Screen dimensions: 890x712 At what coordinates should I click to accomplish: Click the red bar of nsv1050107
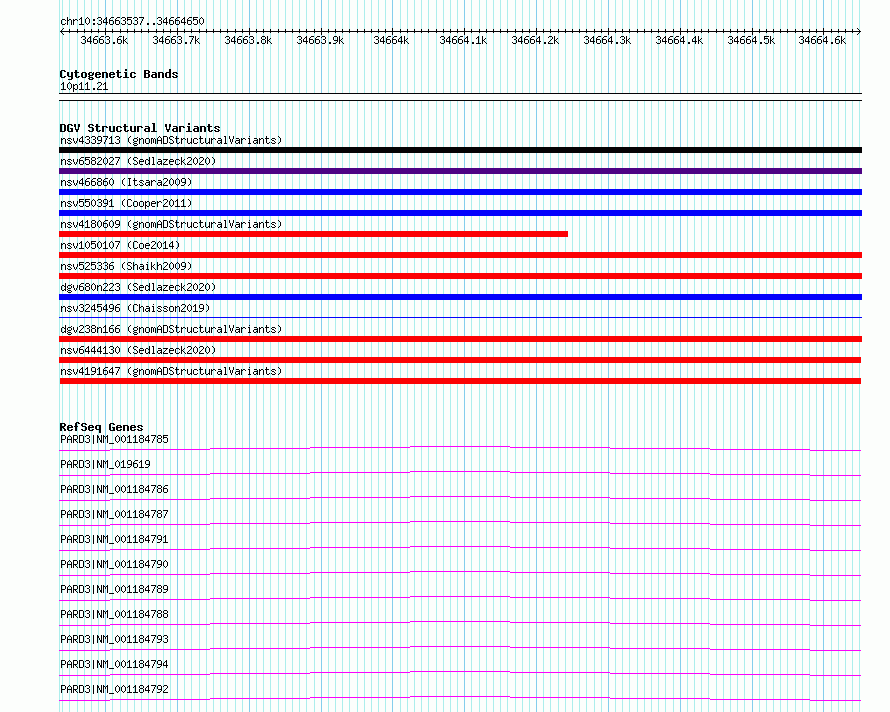tap(460, 255)
